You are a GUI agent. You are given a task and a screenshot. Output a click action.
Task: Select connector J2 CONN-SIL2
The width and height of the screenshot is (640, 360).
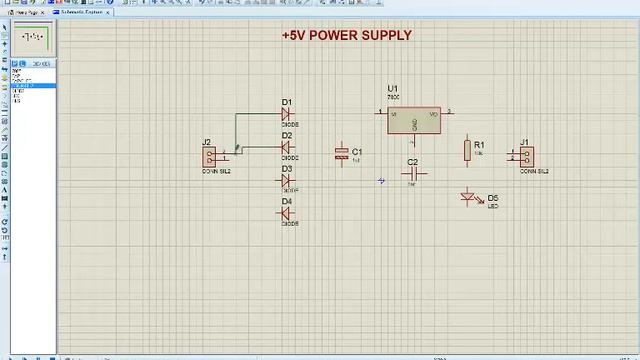(x=209, y=157)
